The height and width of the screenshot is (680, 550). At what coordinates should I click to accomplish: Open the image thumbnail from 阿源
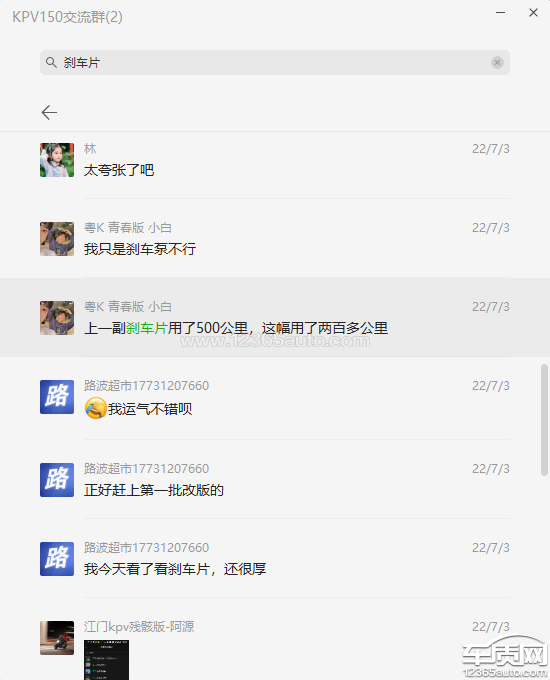(106, 660)
